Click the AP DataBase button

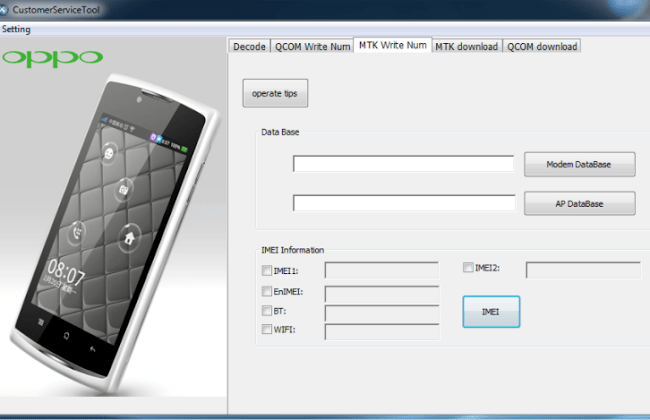click(580, 203)
